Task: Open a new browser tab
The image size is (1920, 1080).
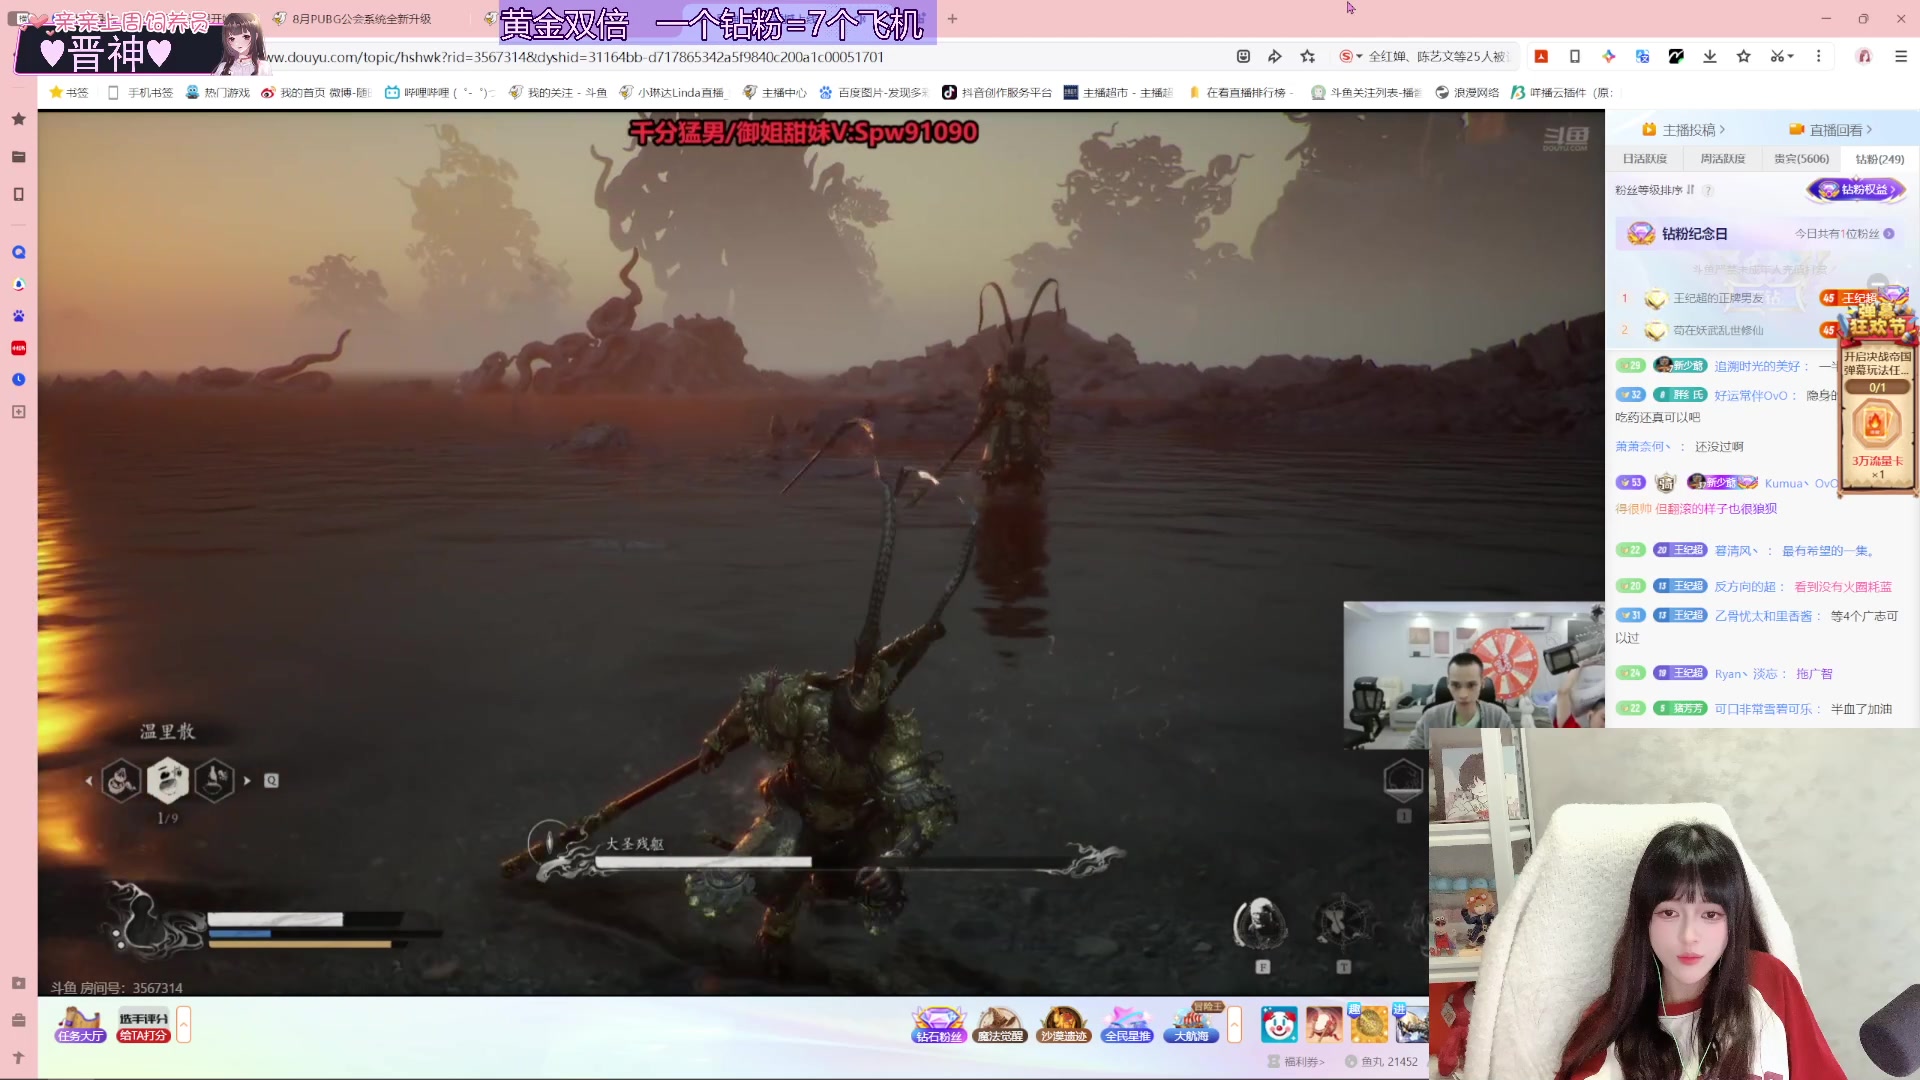Action: tap(952, 19)
